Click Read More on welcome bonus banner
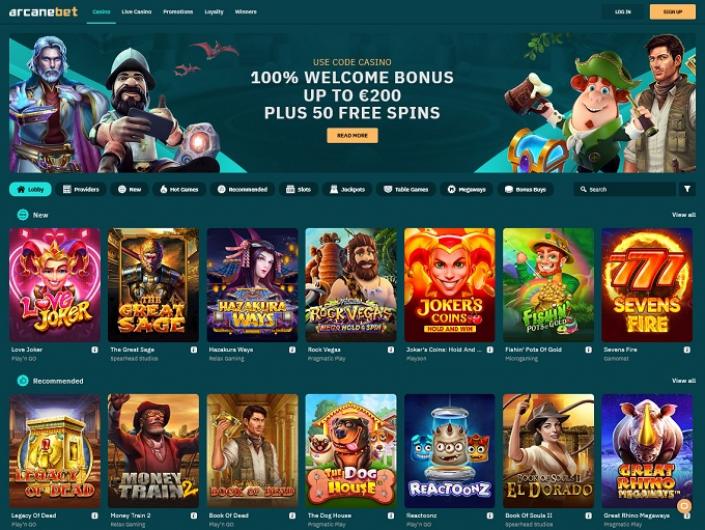Screen dimensions: 705x530 (x=352, y=135)
